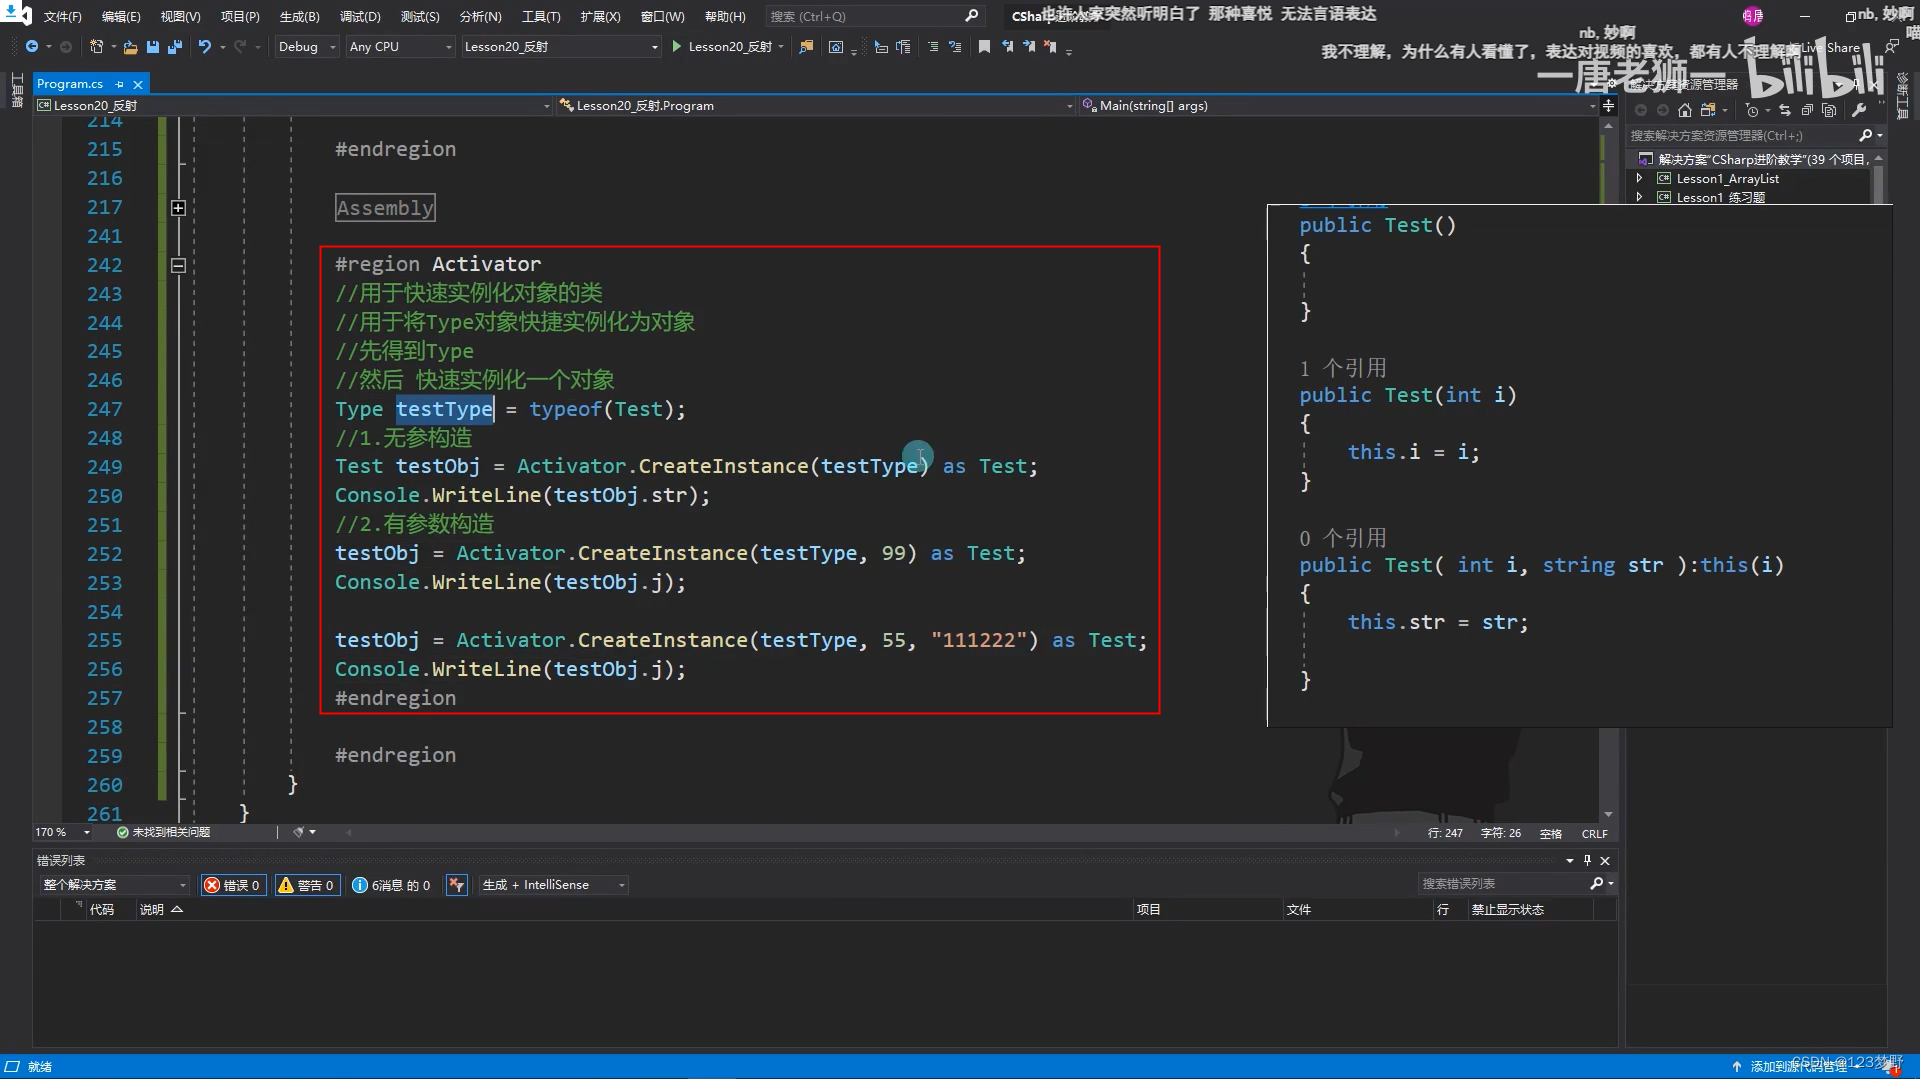
Task: Open the 调试(D) menu
Action: click(x=360, y=17)
